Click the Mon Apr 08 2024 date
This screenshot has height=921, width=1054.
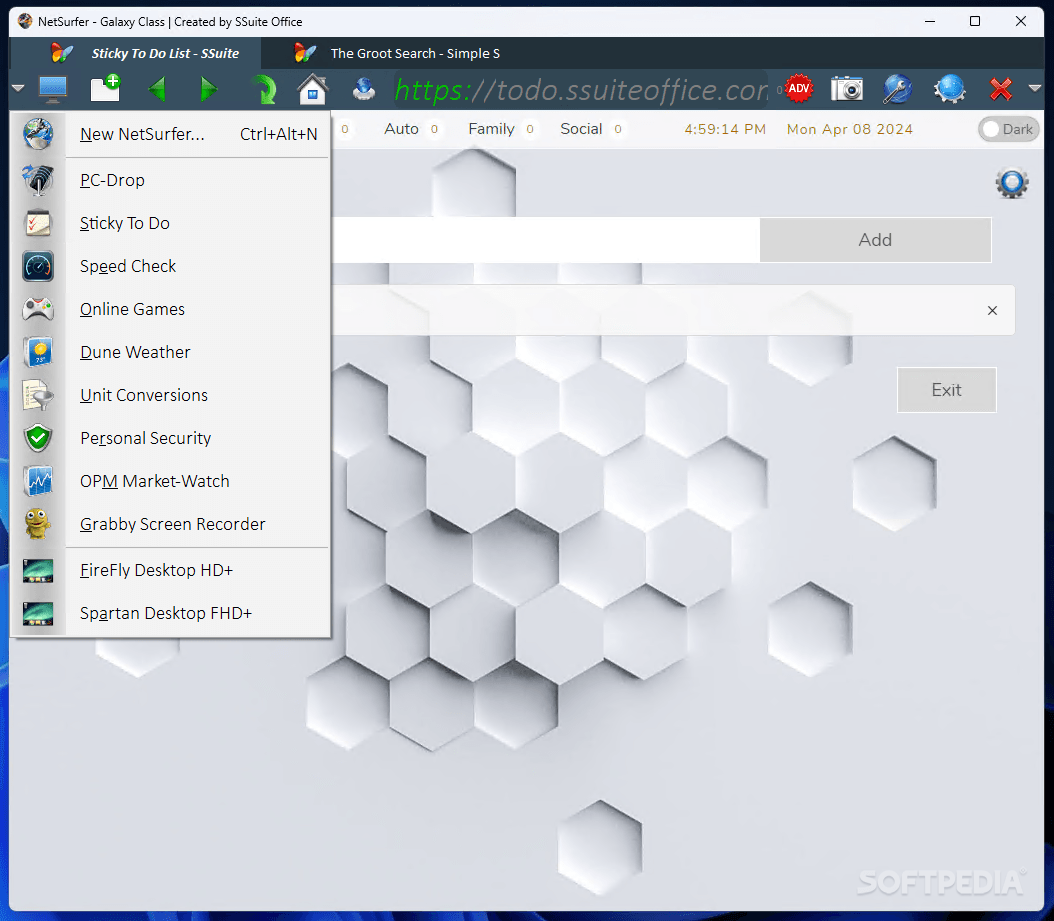point(850,129)
